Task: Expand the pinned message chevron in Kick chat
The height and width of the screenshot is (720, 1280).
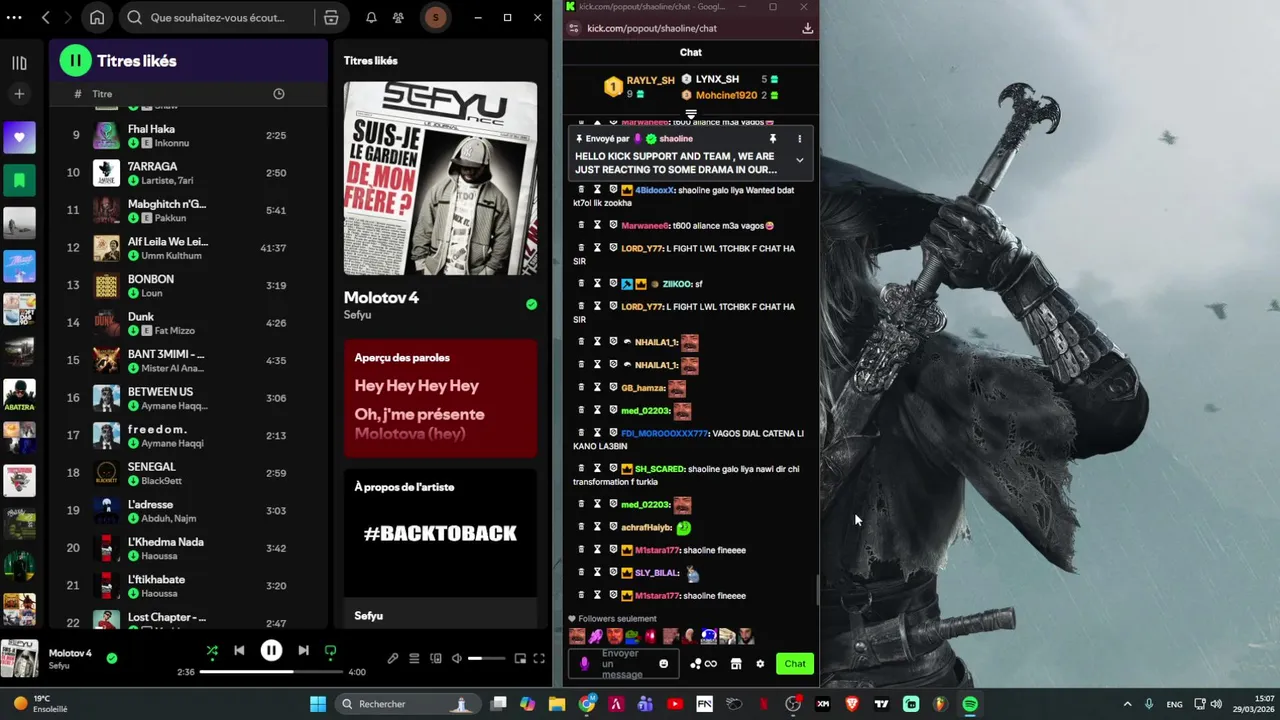Action: pyautogui.click(x=799, y=160)
